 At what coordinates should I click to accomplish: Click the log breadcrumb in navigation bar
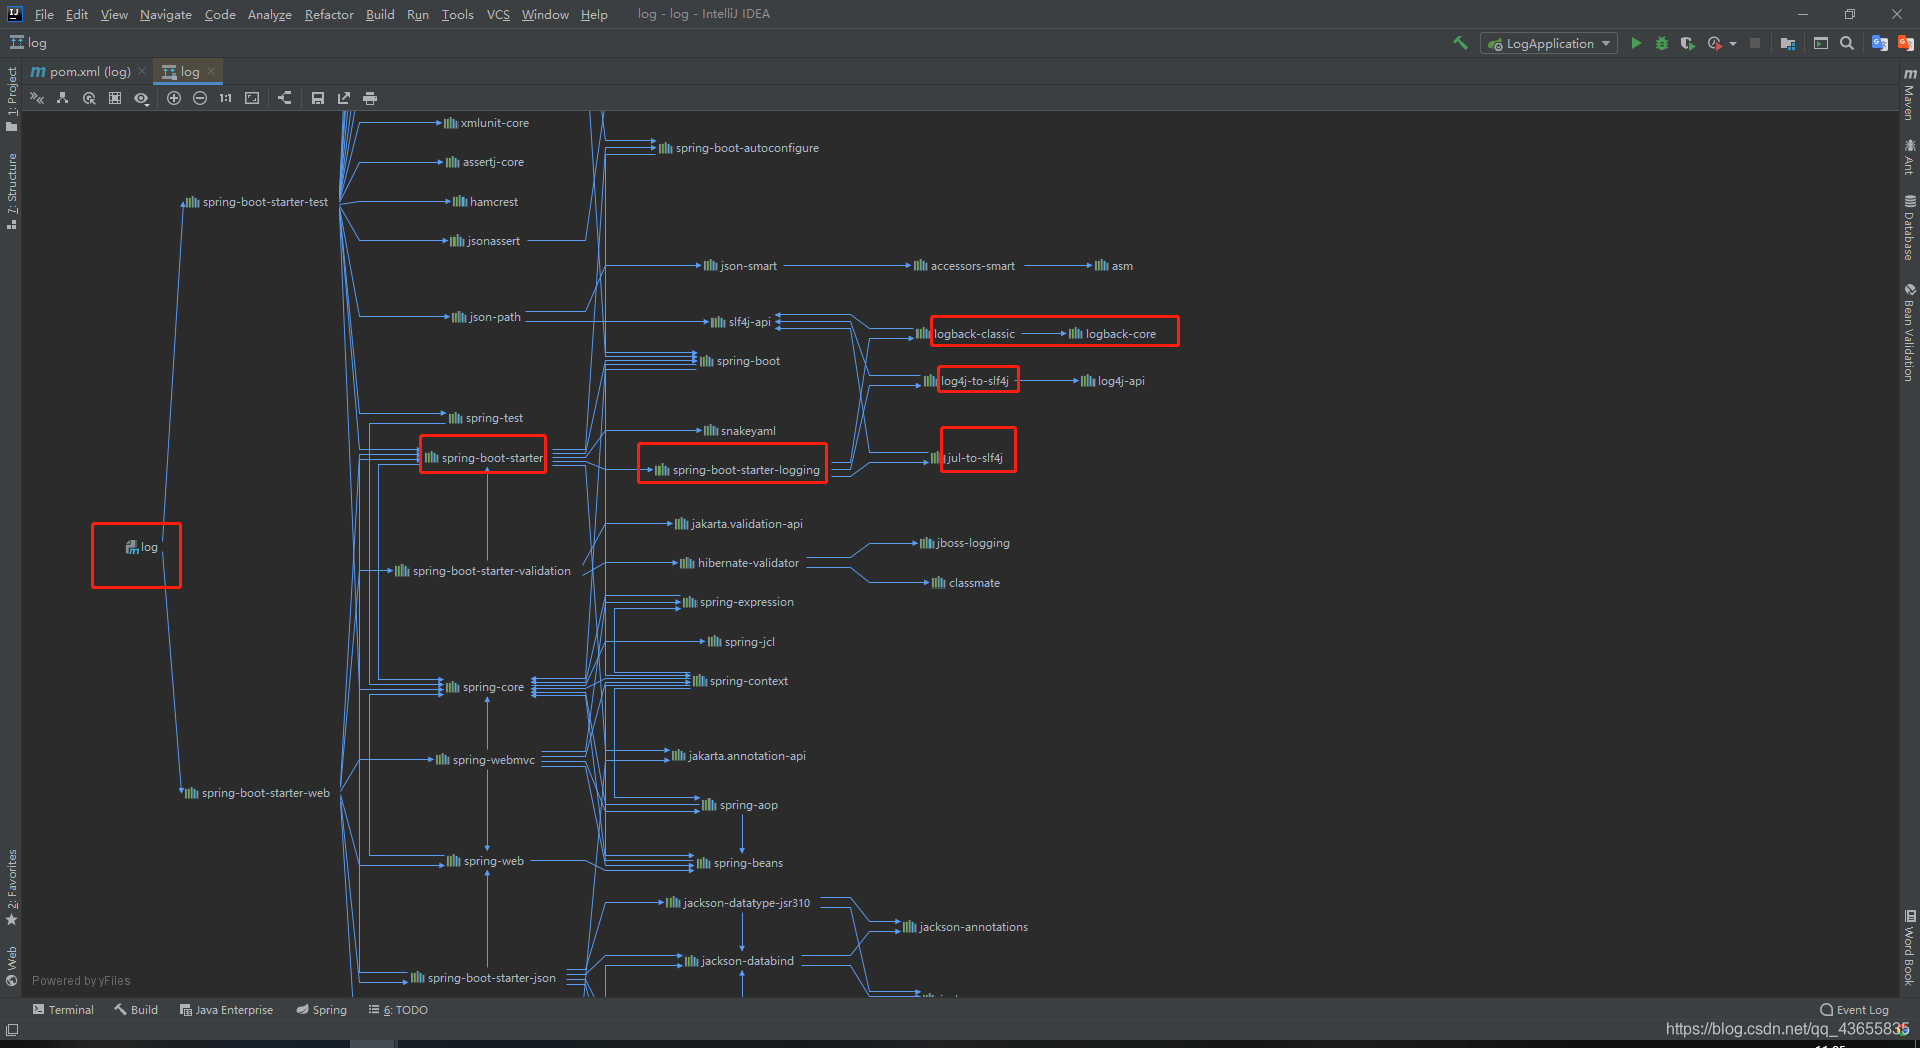click(x=29, y=43)
